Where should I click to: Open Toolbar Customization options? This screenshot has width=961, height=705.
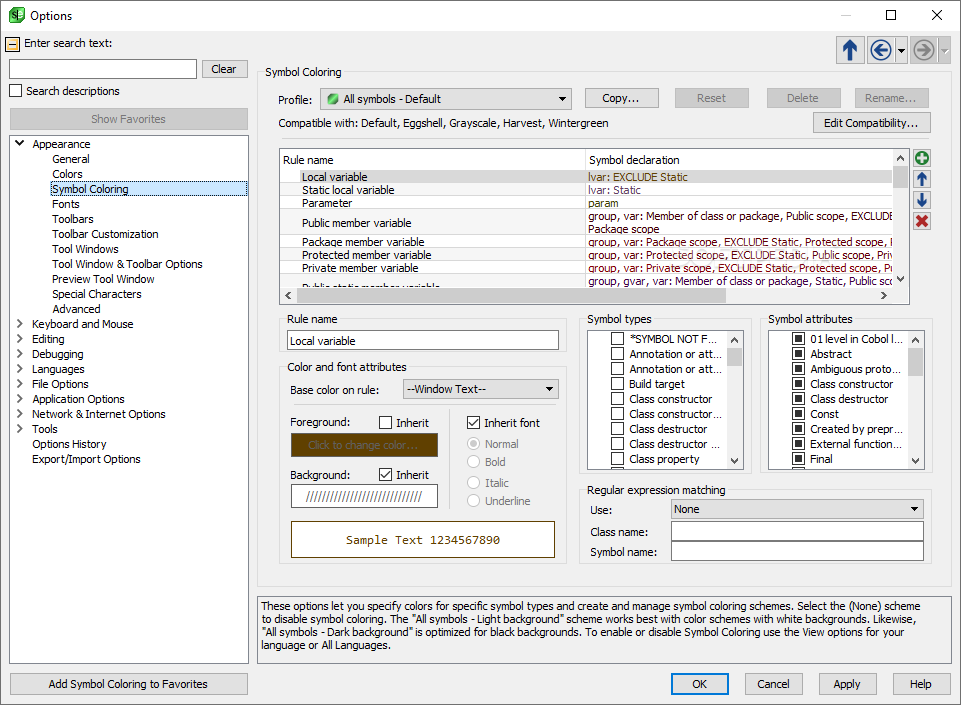coord(105,234)
